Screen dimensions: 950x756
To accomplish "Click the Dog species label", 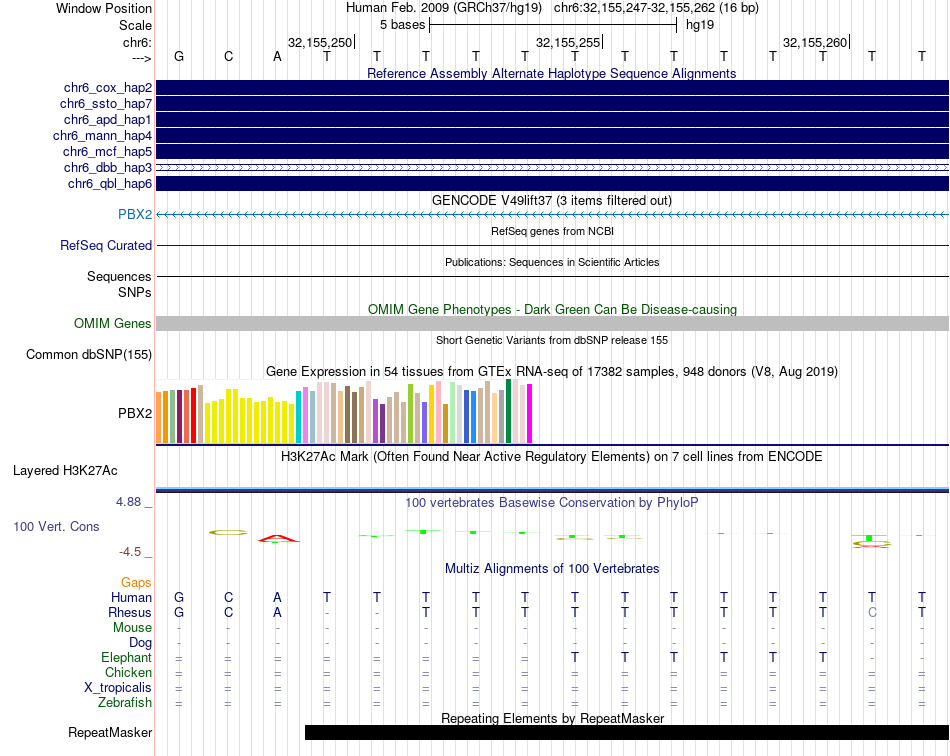I will [141, 643].
